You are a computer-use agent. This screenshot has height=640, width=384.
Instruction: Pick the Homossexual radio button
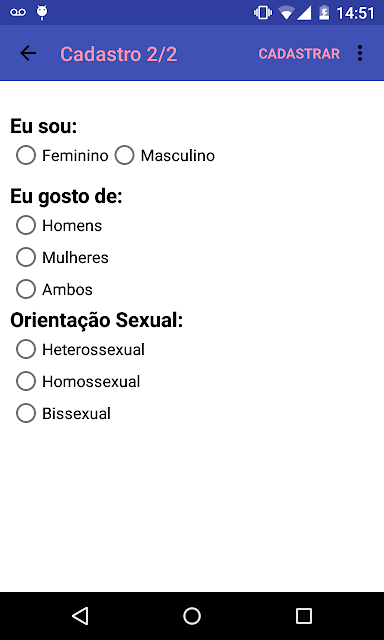tap(78, 381)
